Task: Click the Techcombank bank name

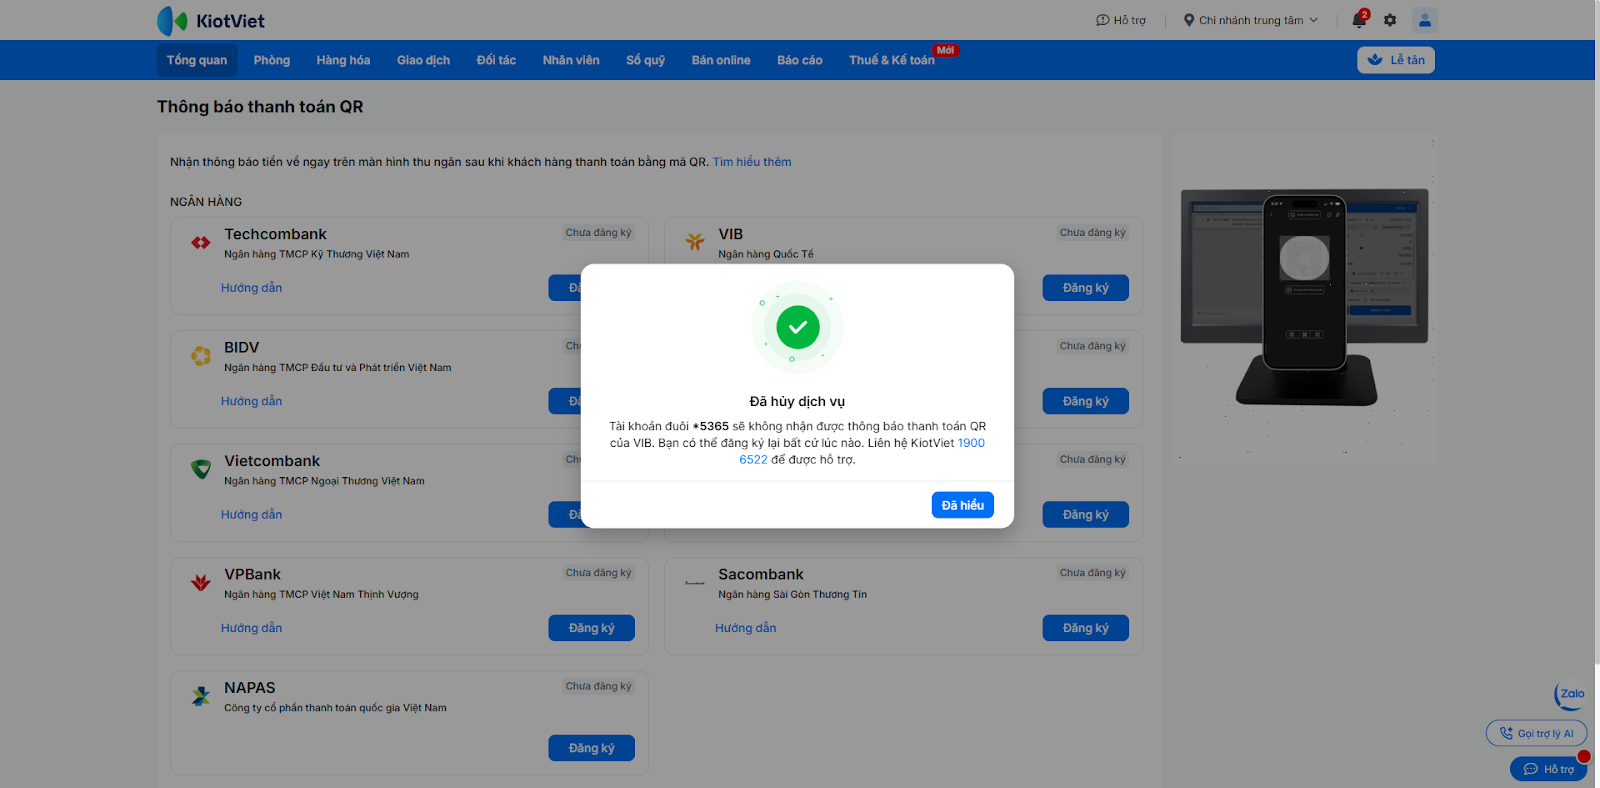Action: click(x=276, y=234)
